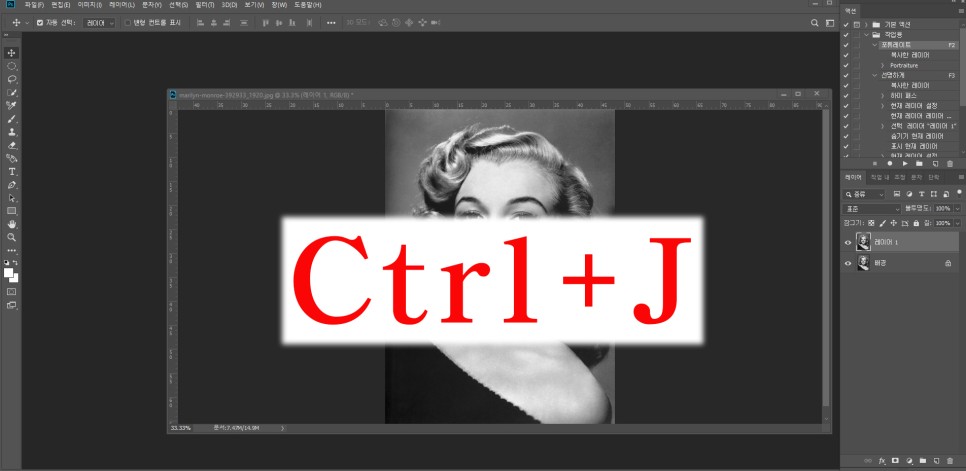The height and width of the screenshot is (471, 966).
Task: Select the Rectangle shape tool
Action: pos(12,211)
